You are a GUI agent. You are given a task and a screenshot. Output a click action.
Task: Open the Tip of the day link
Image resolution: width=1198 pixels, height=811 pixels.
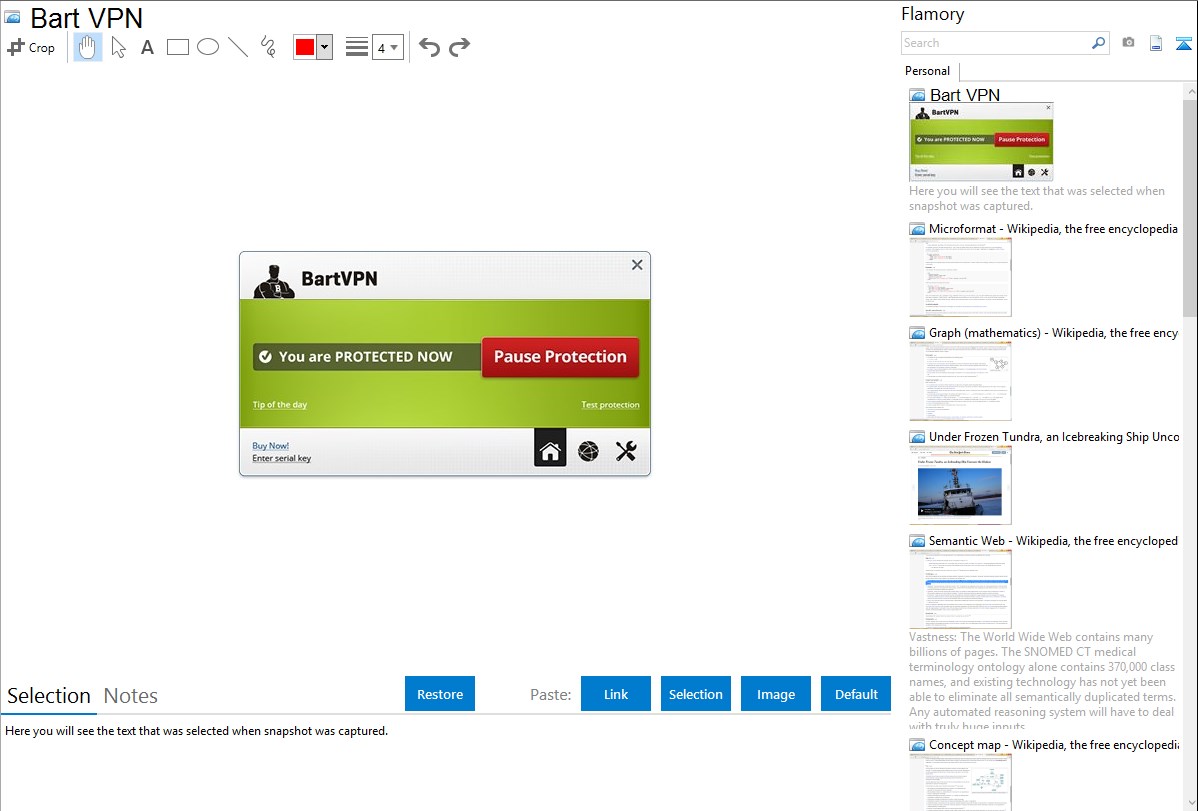[280, 404]
